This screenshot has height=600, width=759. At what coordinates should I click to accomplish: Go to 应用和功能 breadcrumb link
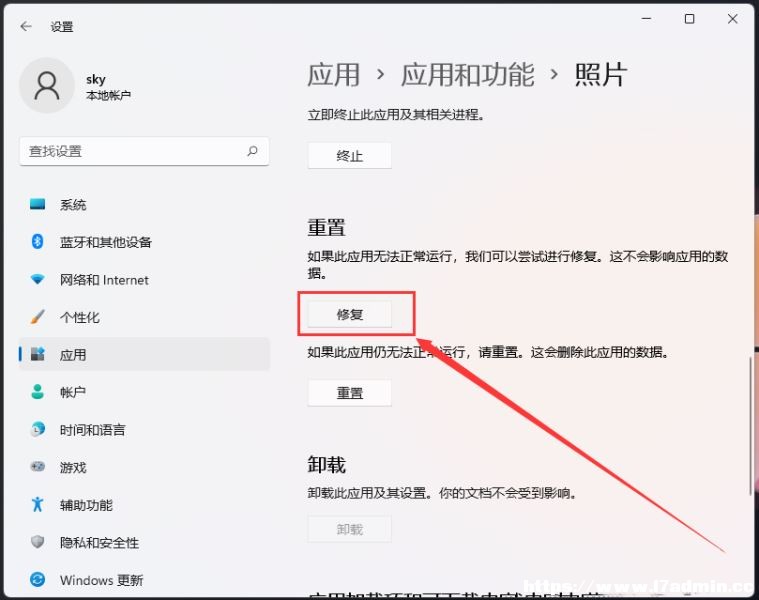[x=468, y=75]
